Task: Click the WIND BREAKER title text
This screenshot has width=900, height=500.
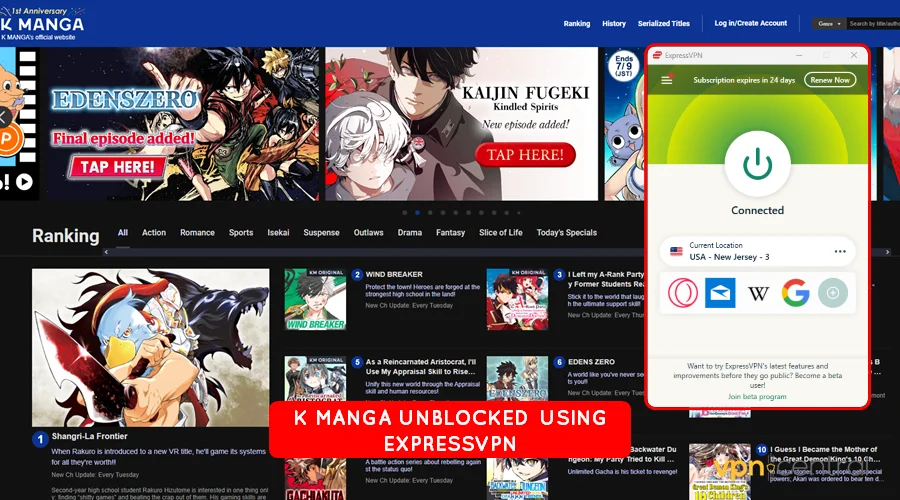Action: (x=394, y=274)
